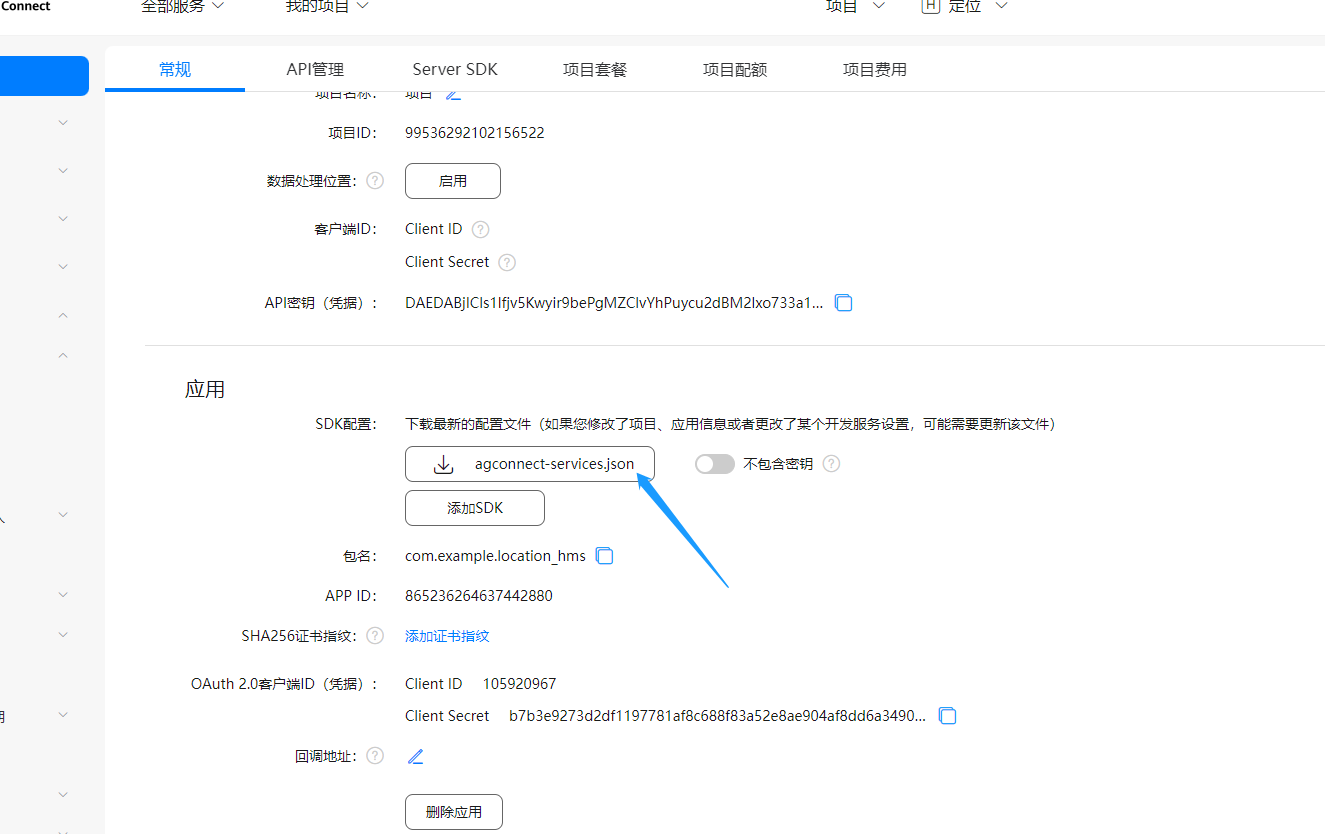Toggle the 不包含密钥 switch
The width and height of the screenshot is (1325, 834).
(715, 464)
